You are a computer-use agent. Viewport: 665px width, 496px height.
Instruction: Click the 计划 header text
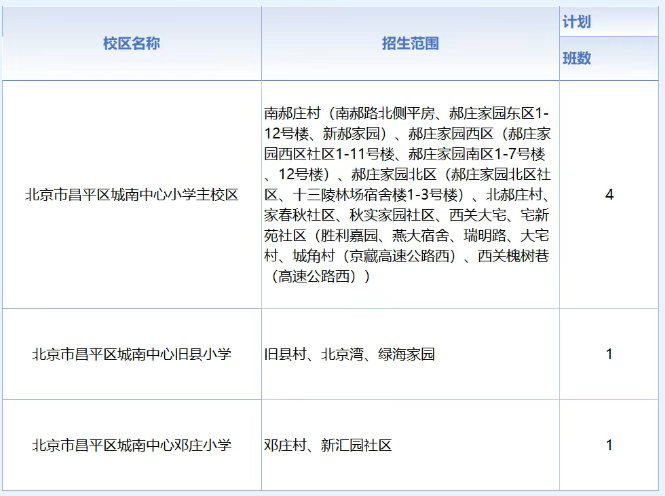[576, 22]
